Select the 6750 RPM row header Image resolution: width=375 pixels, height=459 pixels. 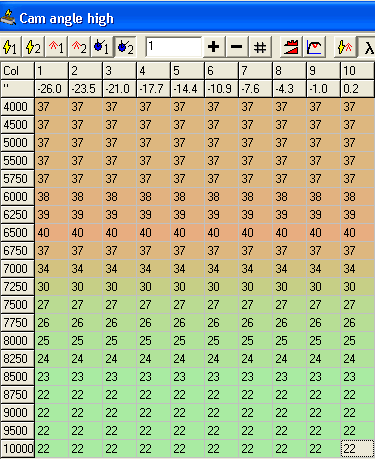click(17, 251)
